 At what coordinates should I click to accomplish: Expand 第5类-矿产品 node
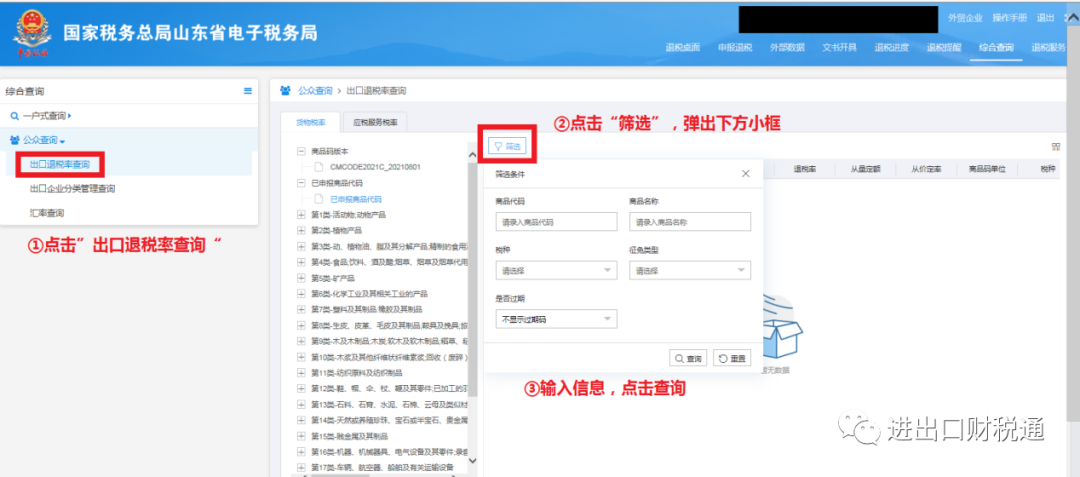(300, 278)
